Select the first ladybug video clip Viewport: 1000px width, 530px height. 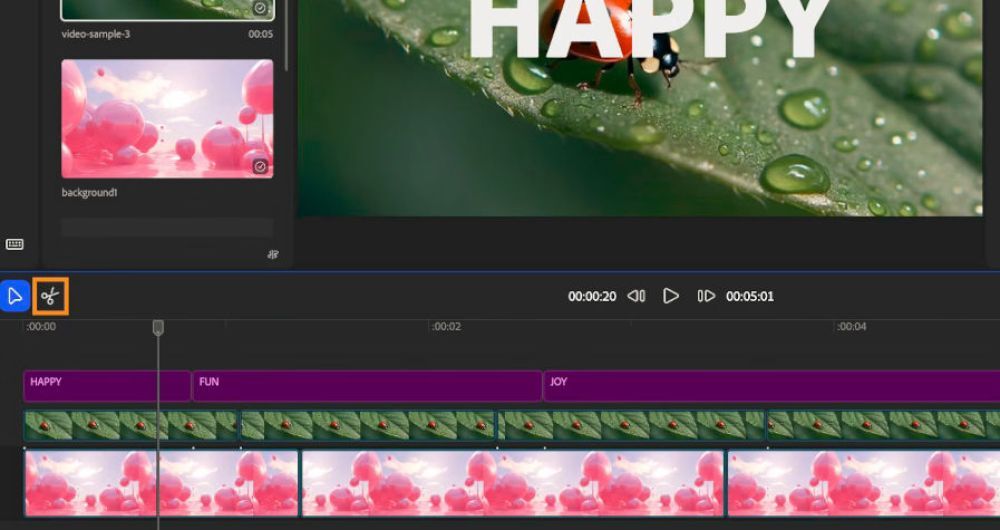coord(130,426)
